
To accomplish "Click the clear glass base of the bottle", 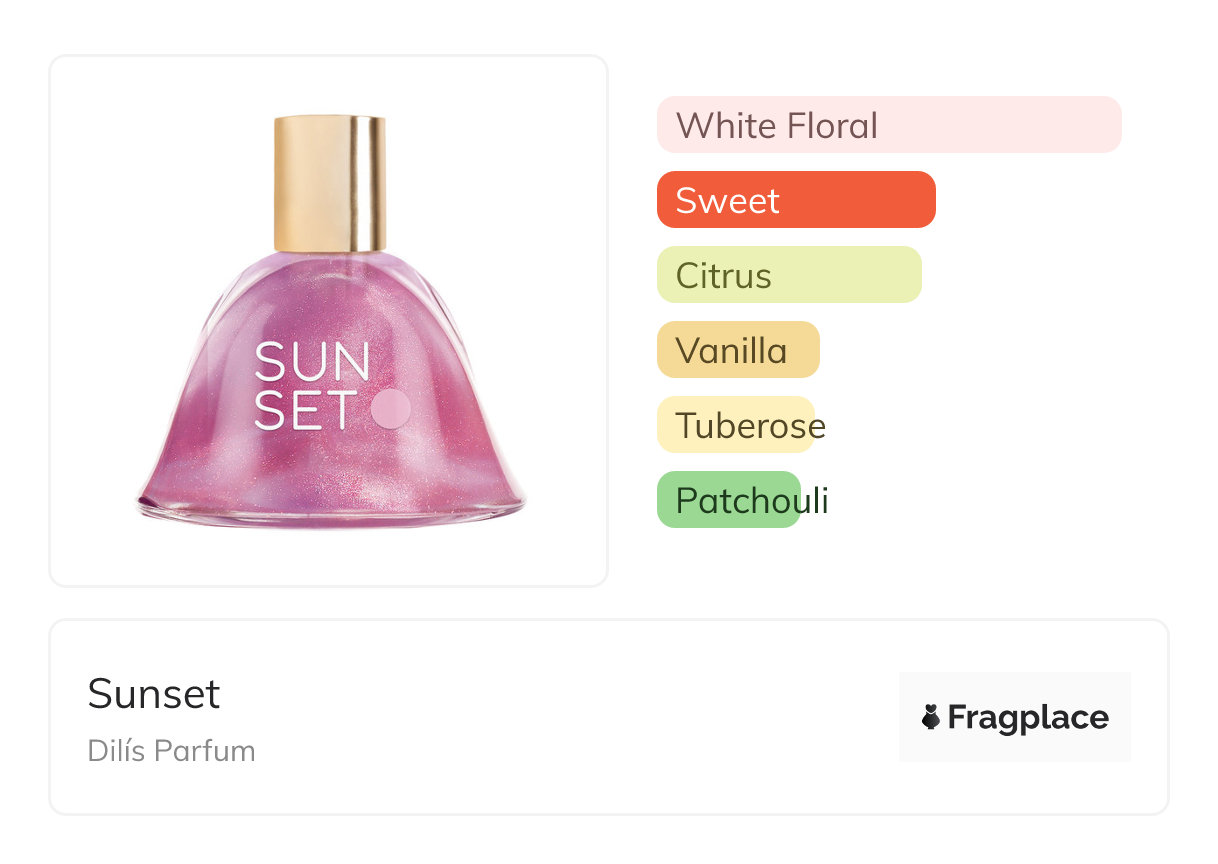I will [x=330, y=514].
